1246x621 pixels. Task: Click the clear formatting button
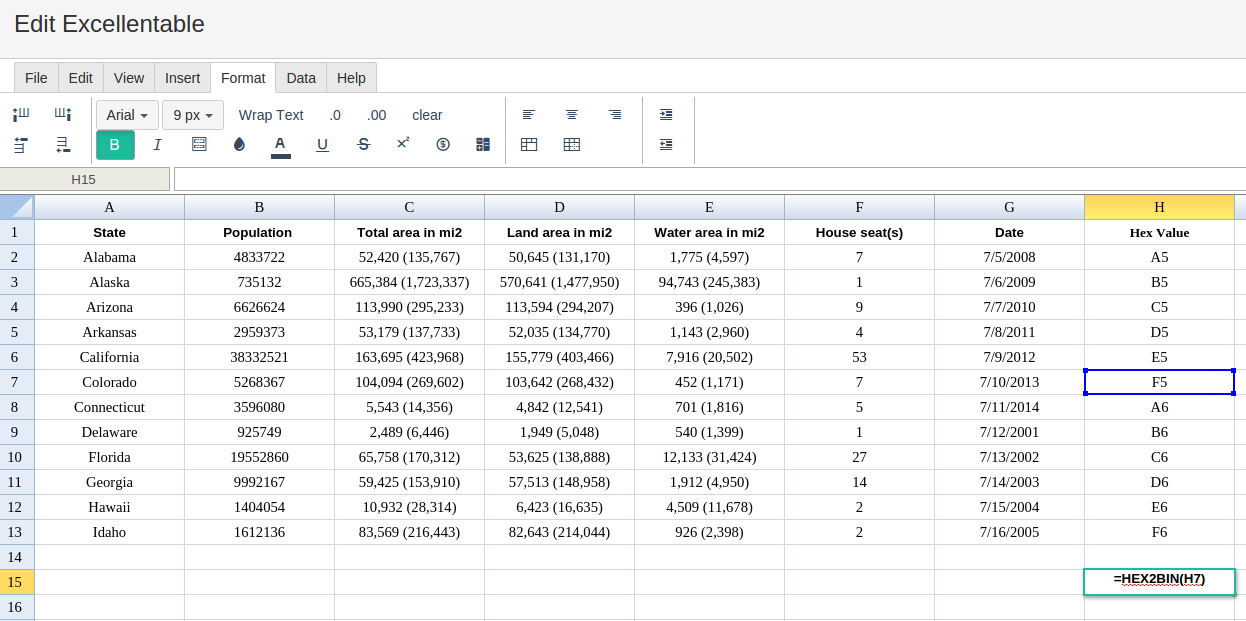pyautogui.click(x=427, y=115)
